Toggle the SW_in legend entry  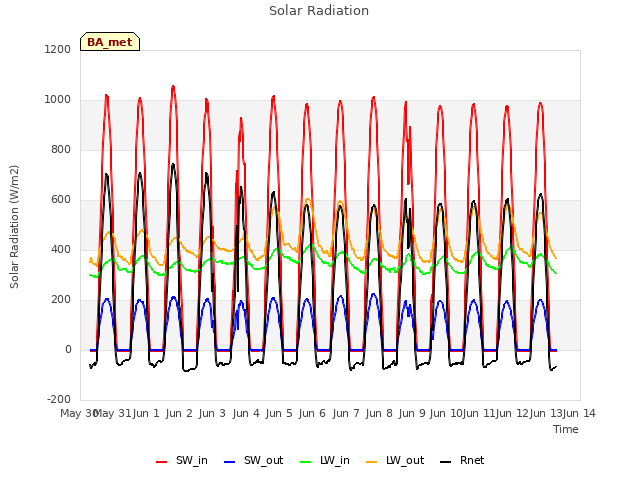tap(182, 461)
